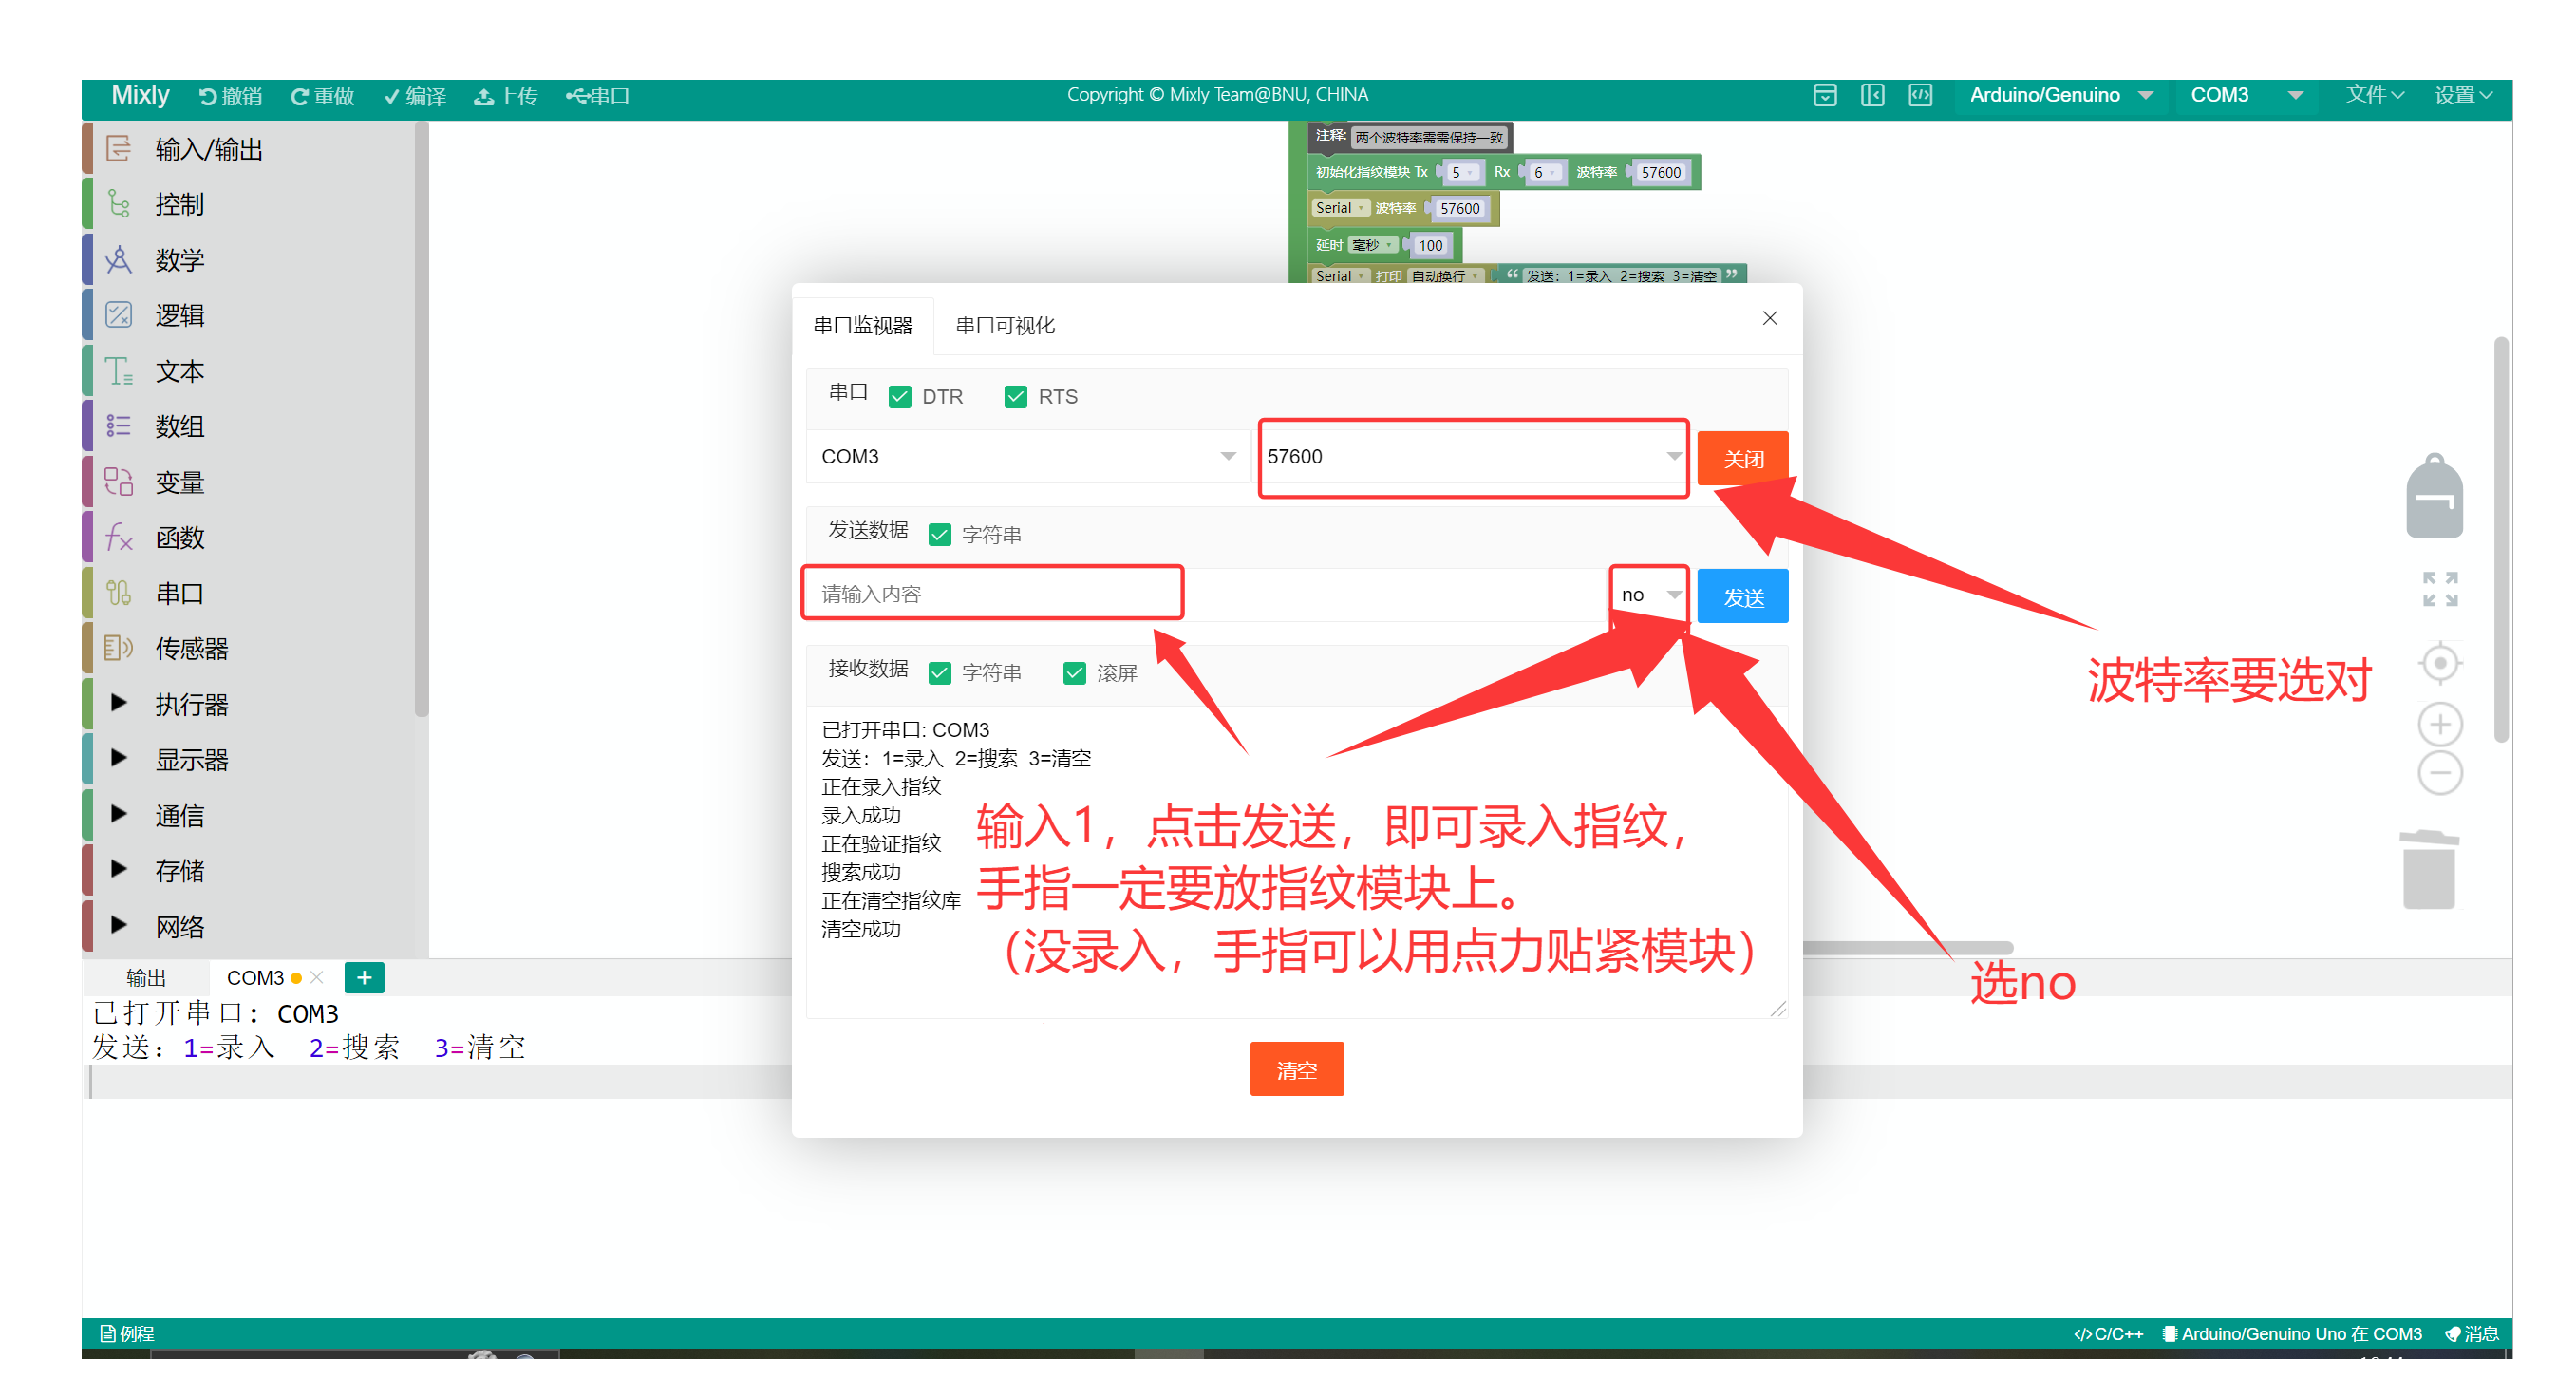
Task: Disable the RTS checkbox
Action: [x=1016, y=396]
